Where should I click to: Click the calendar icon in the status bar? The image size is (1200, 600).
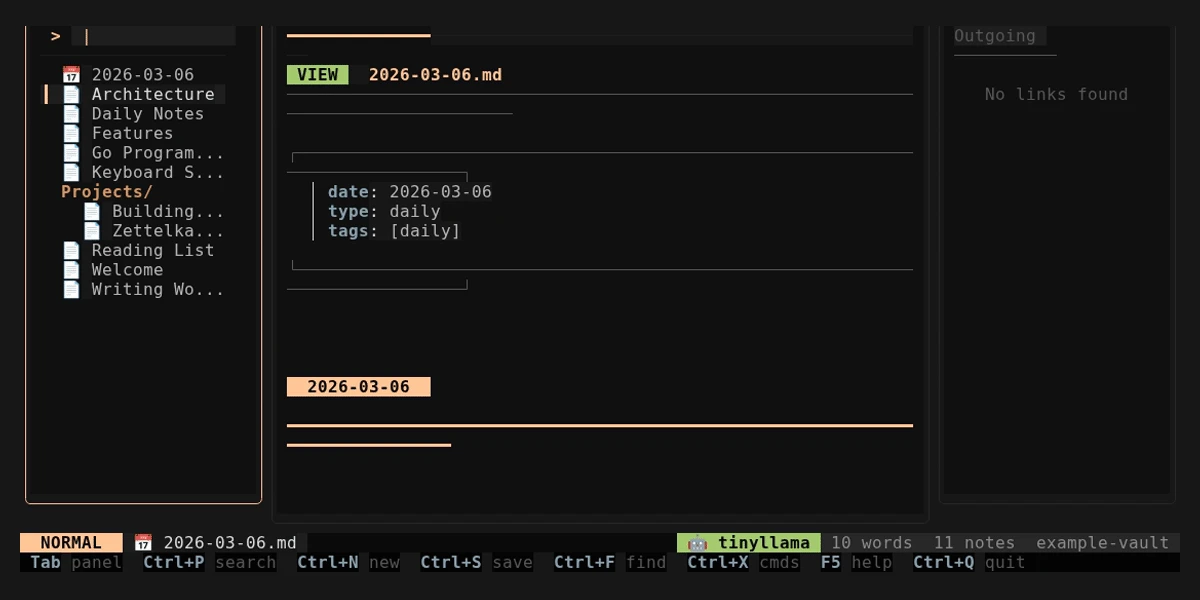[x=143, y=543]
